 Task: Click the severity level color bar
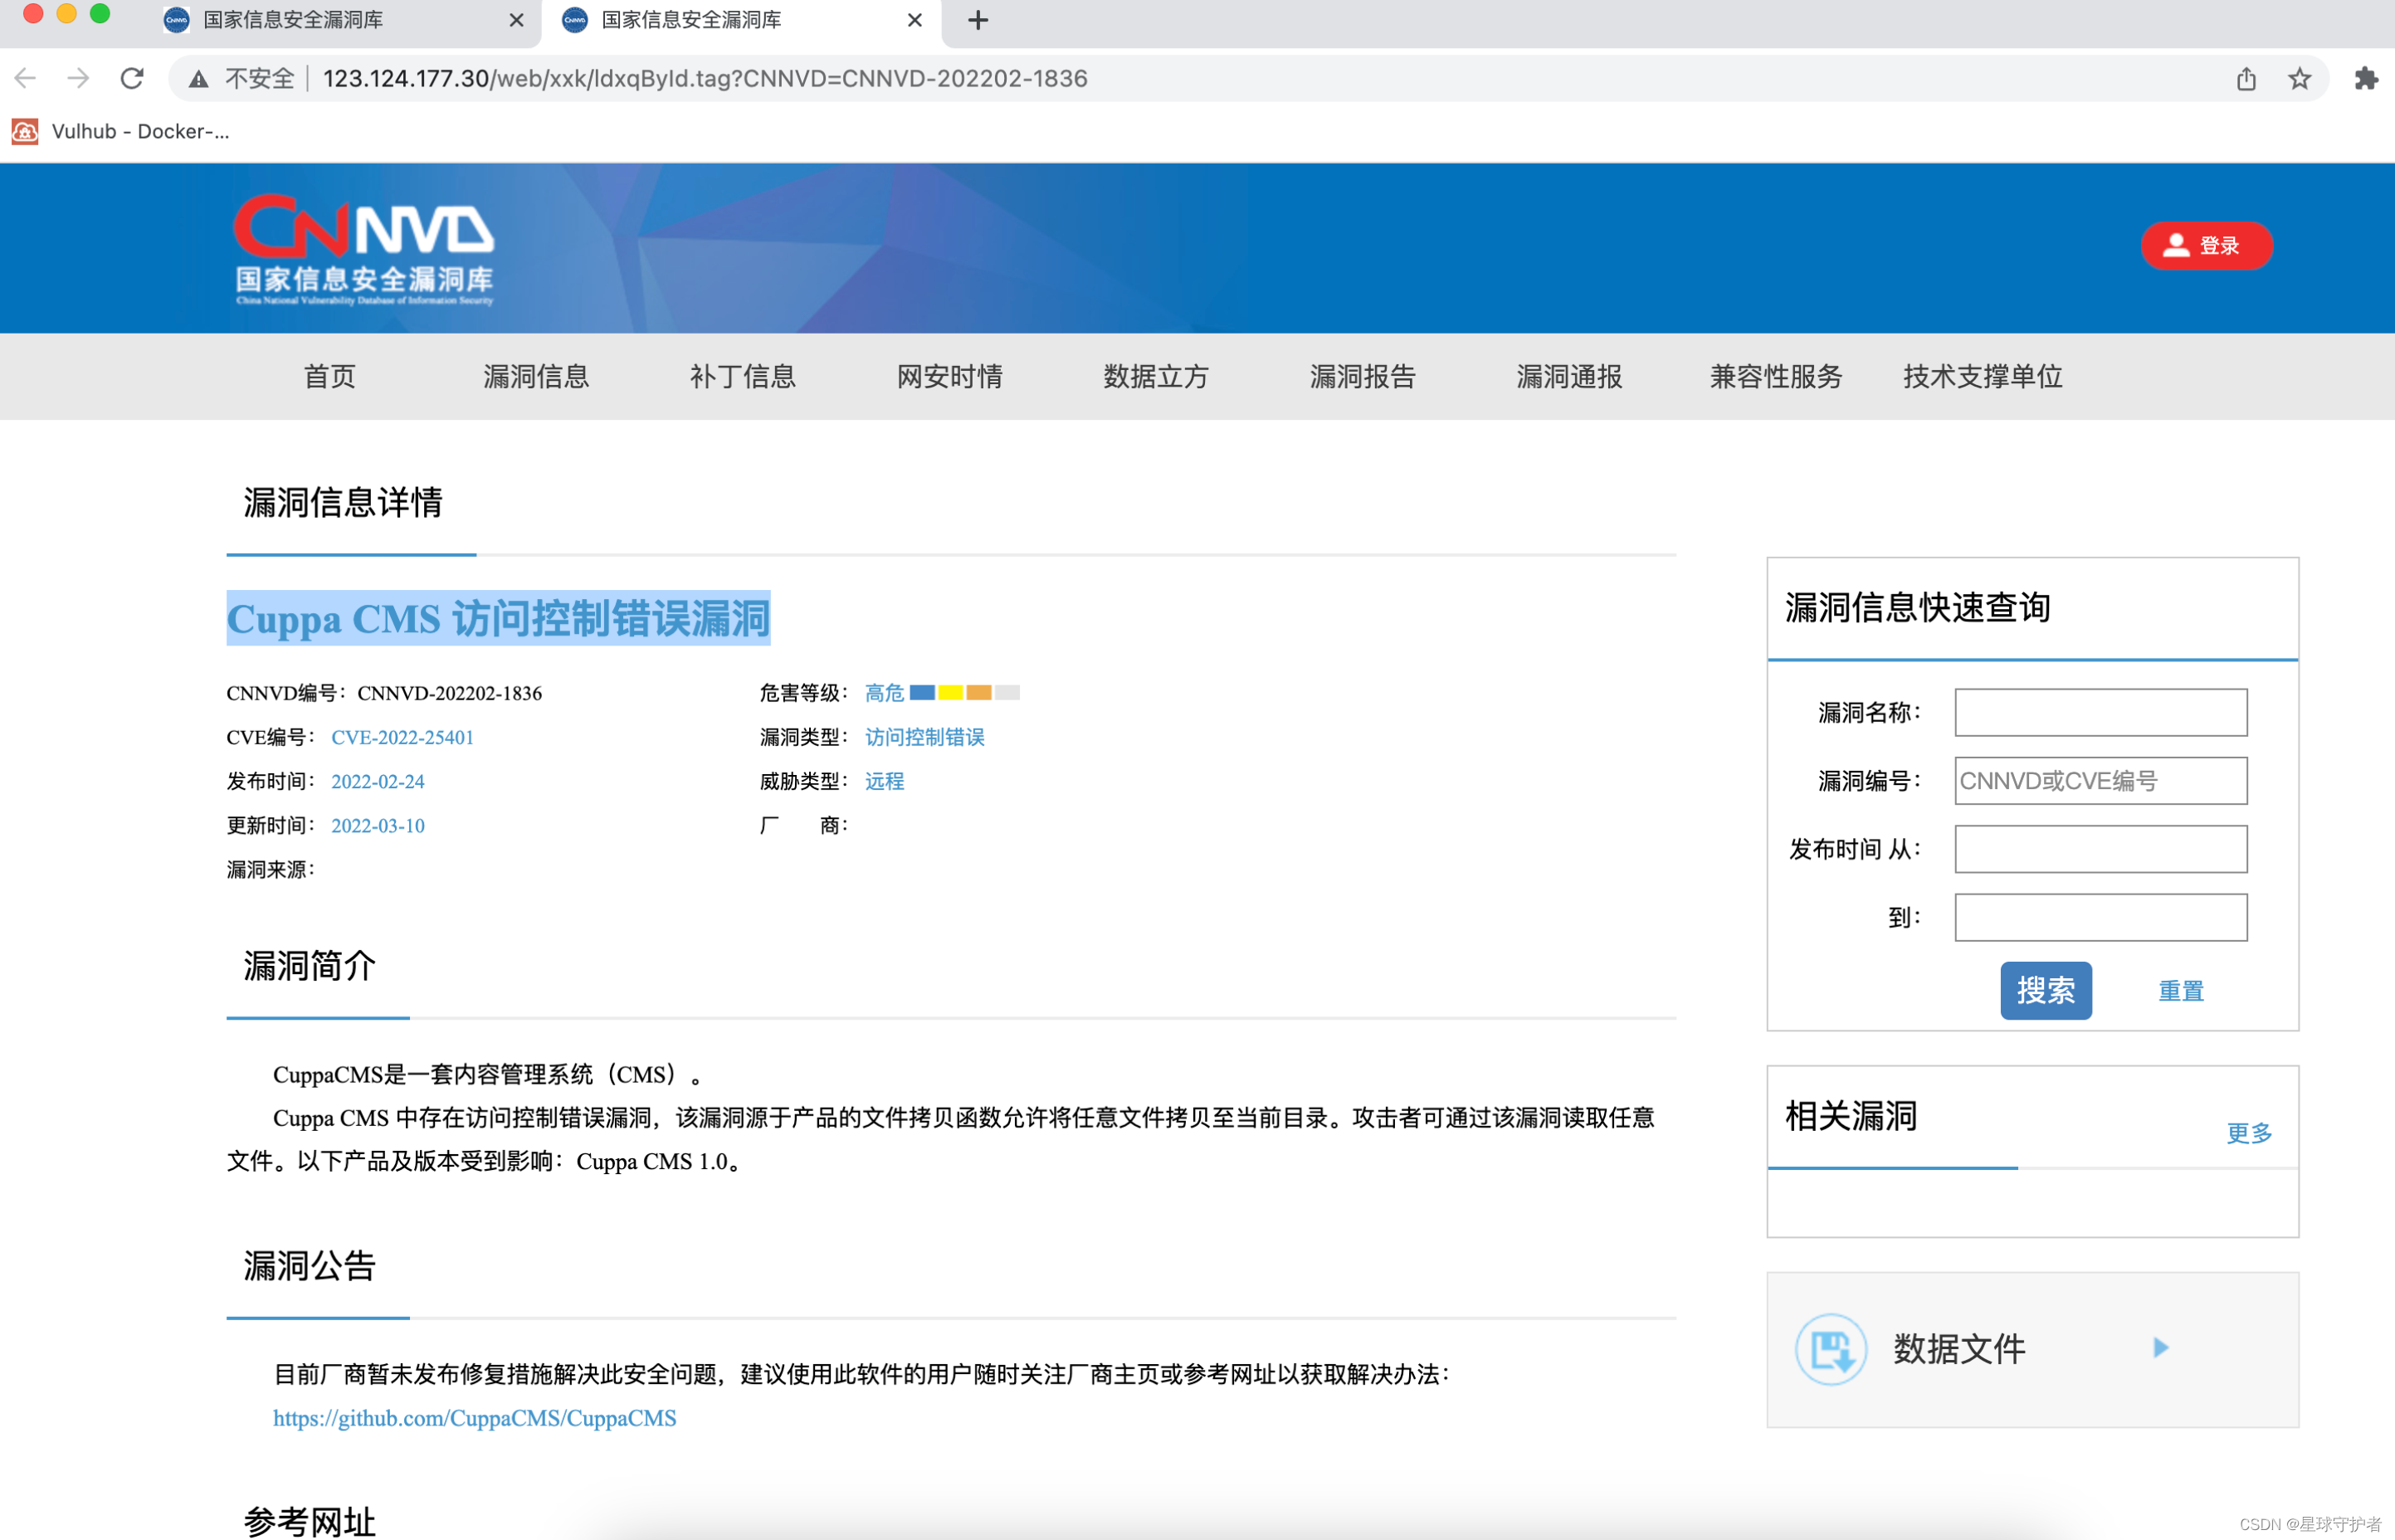[964, 692]
